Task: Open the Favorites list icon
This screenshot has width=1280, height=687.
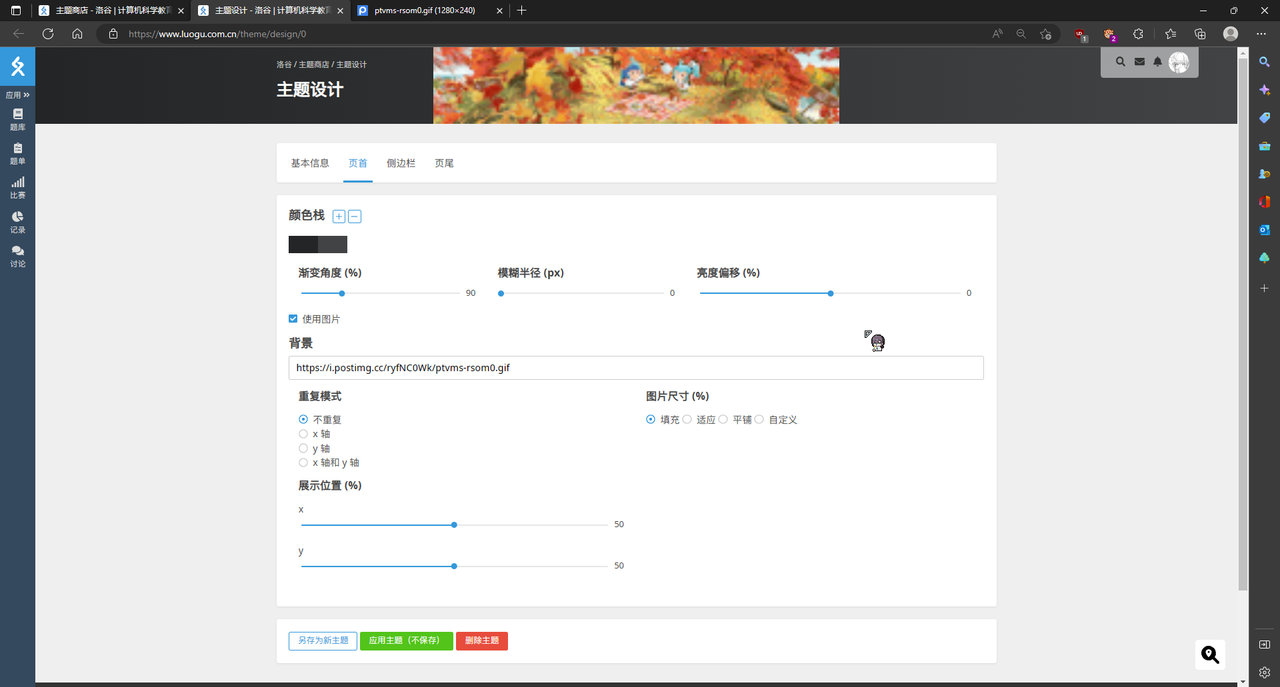Action: (x=1170, y=33)
